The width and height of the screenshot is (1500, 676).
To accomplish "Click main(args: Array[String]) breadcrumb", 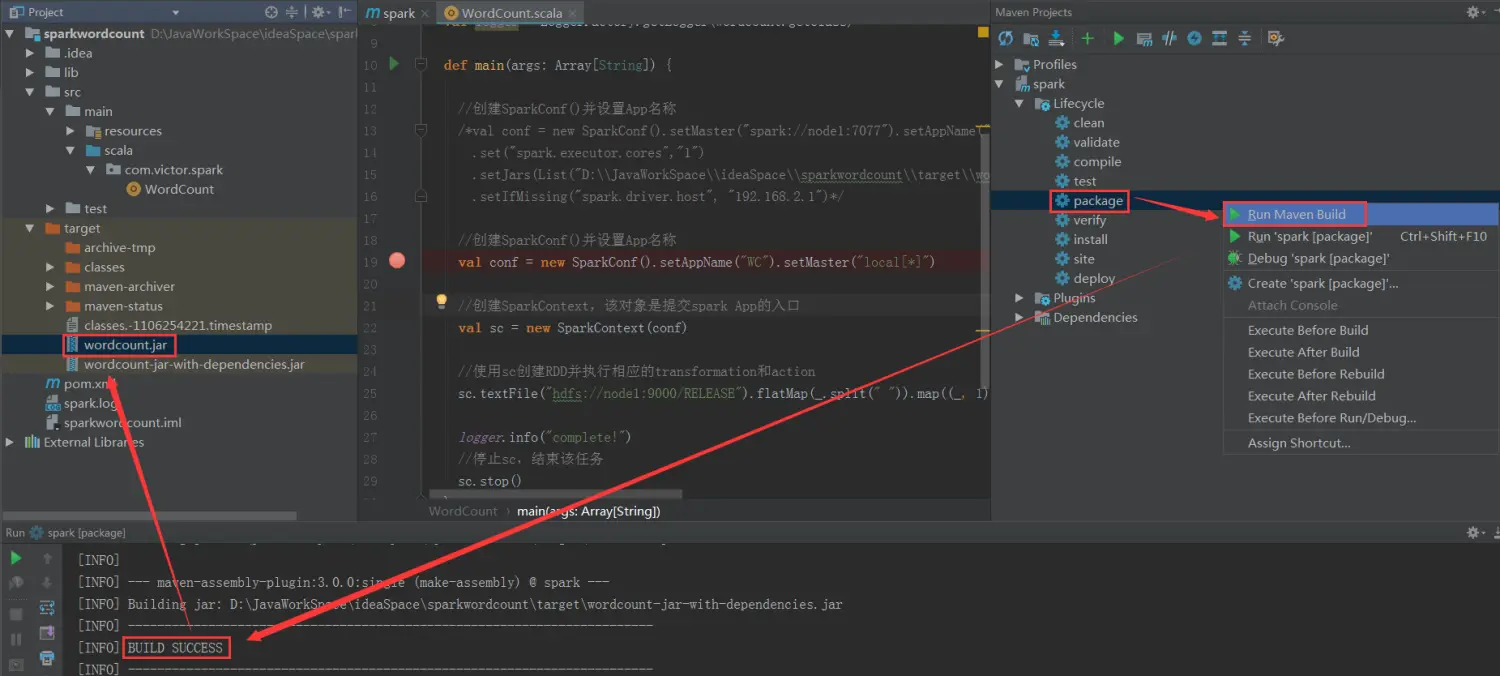I will (588, 511).
